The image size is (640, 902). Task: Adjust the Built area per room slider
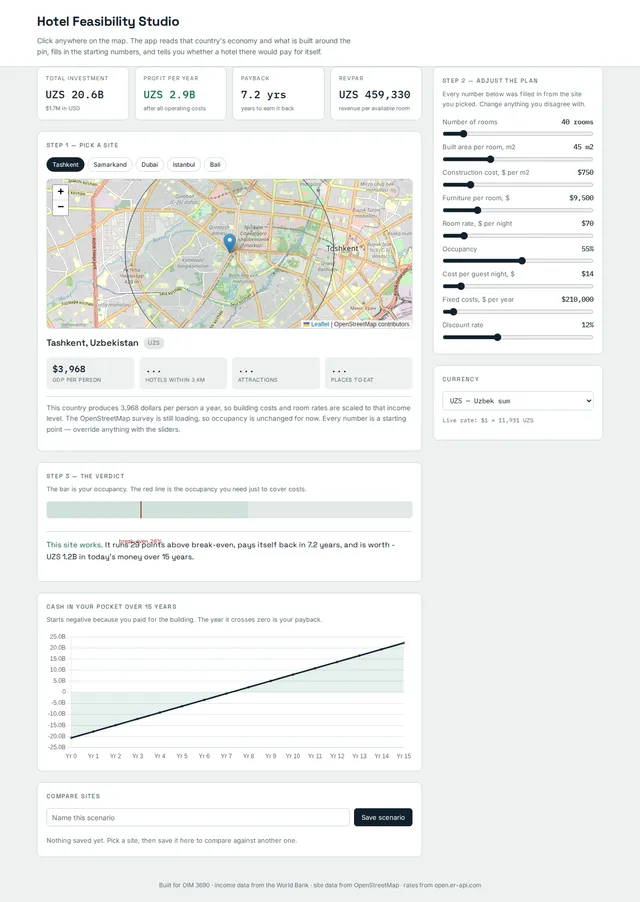pos(518,159)
